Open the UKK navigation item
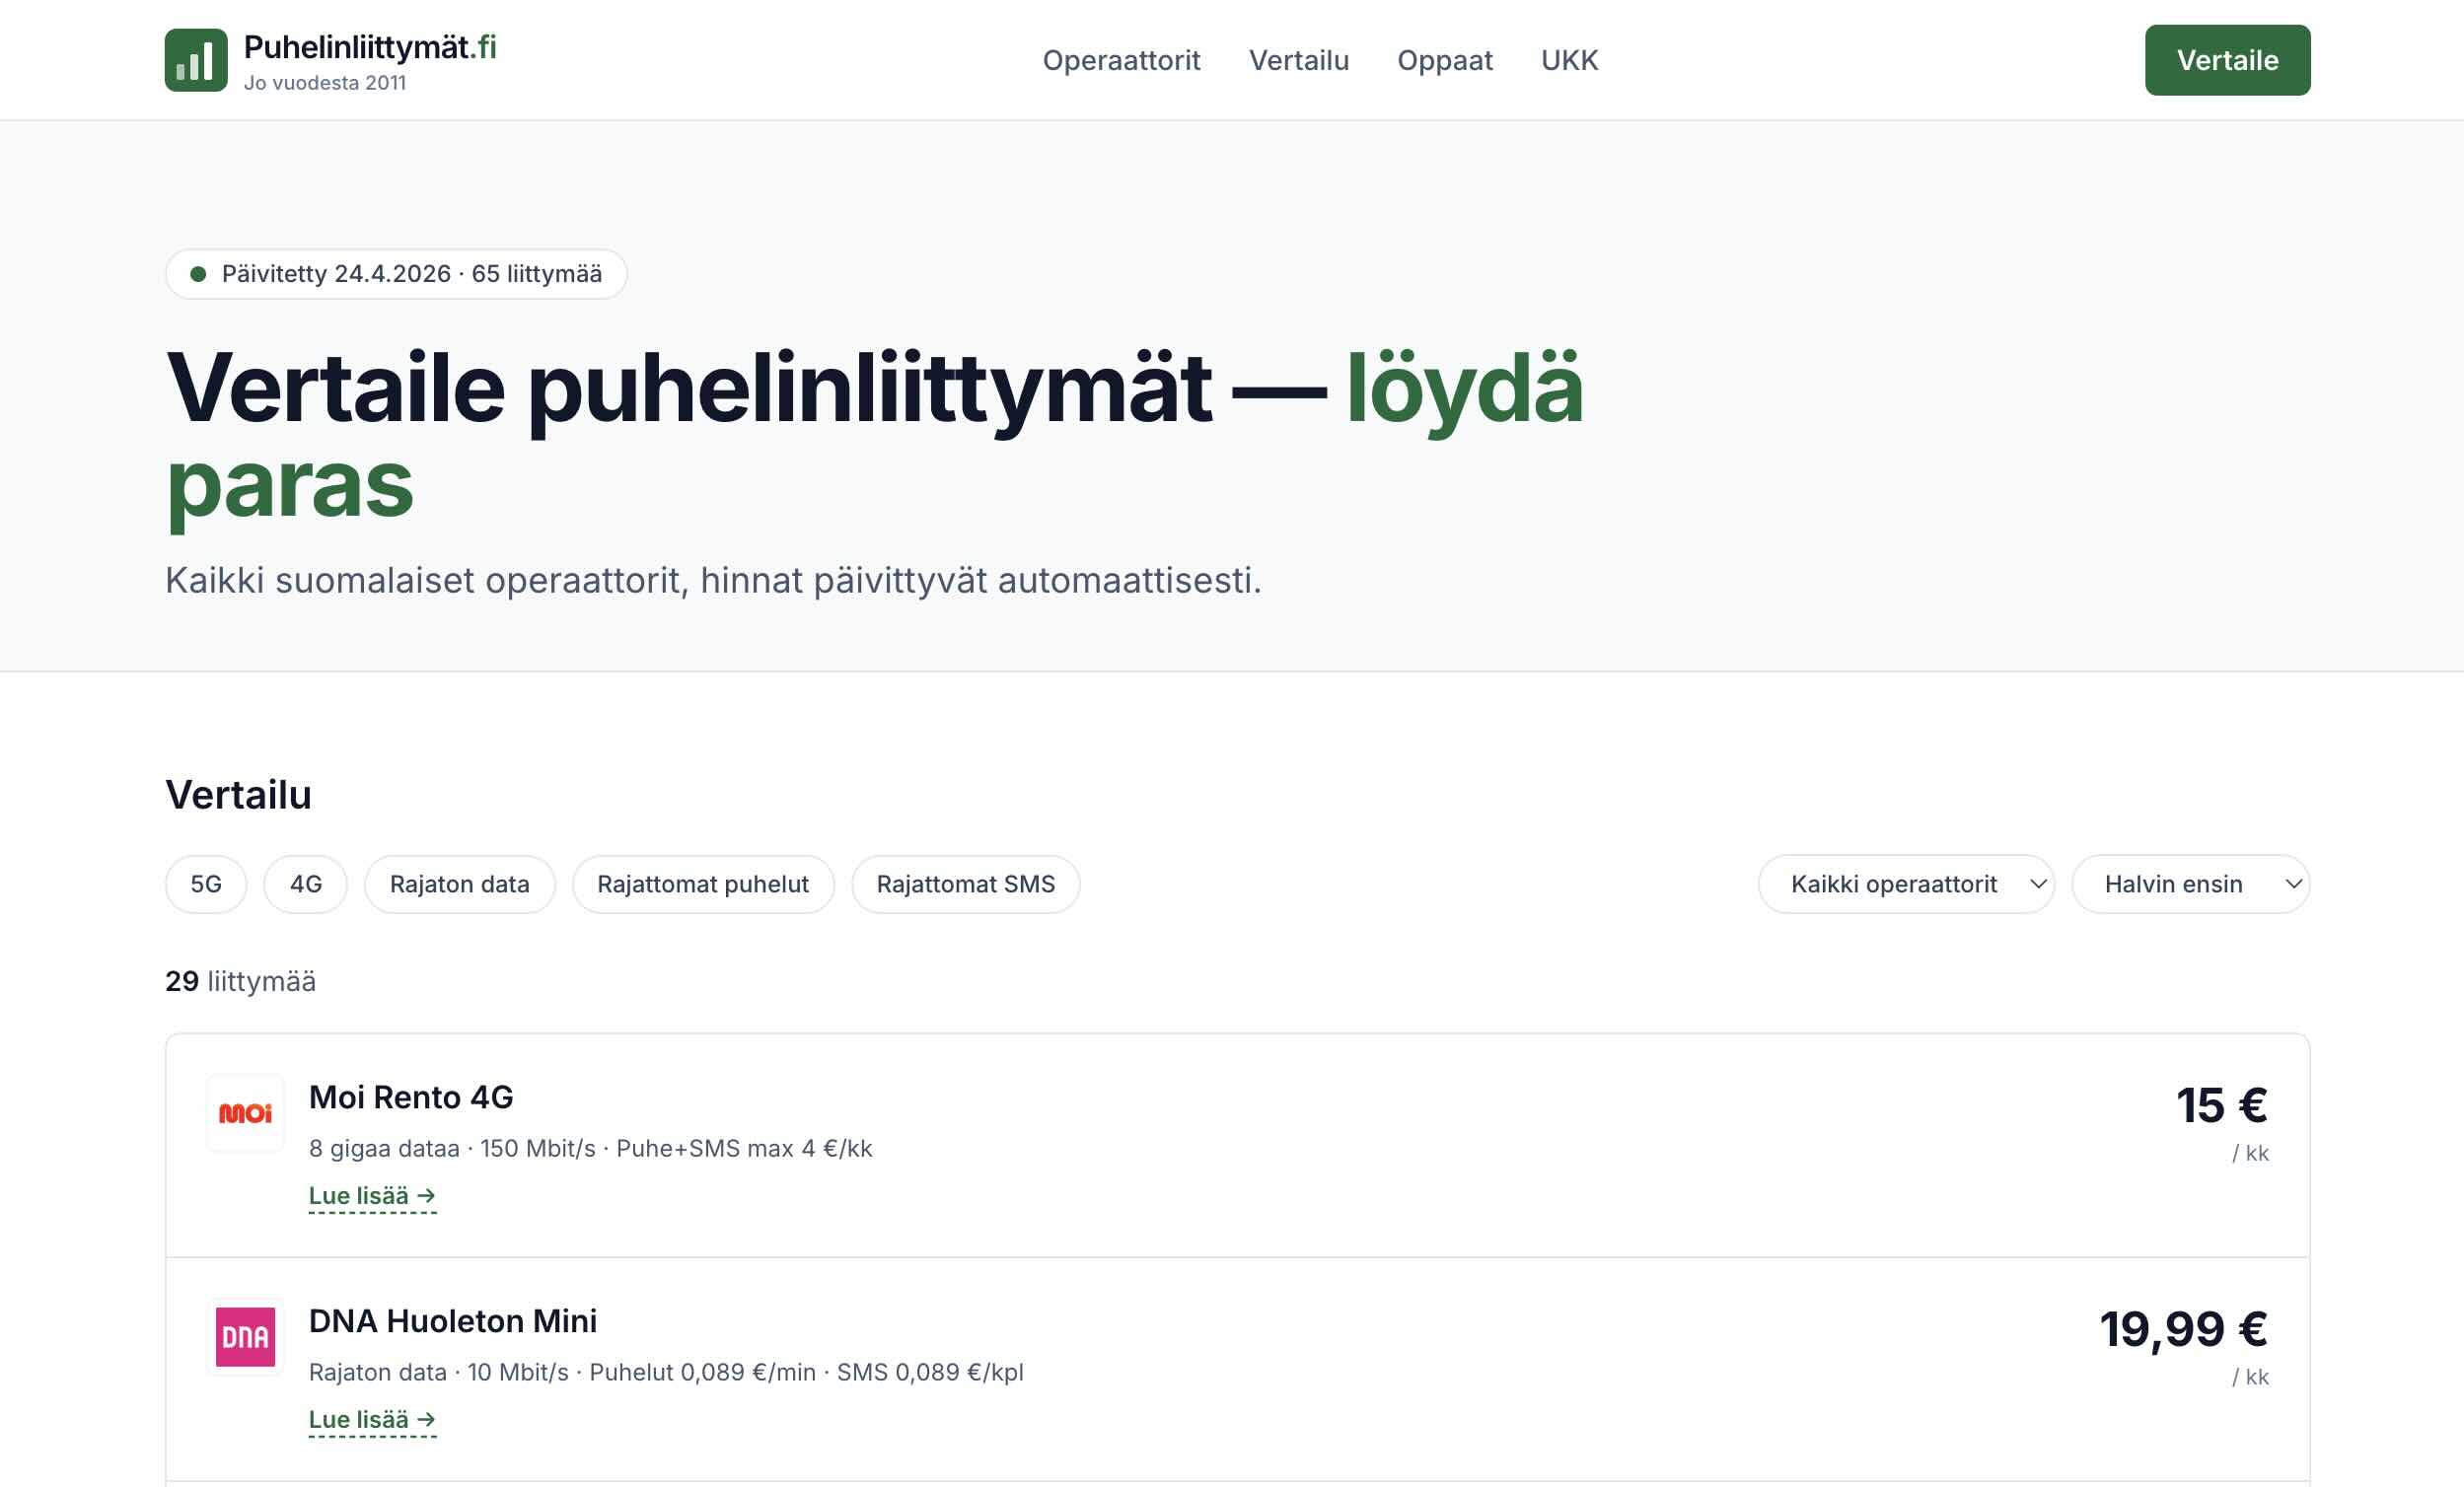Viewport: 2464px width, 1487px height. click(1570, 60)
